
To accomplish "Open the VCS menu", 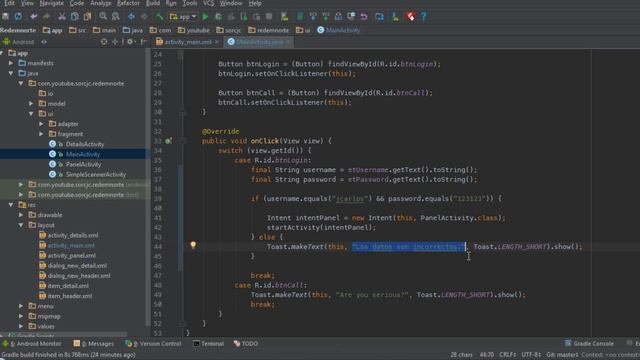I will [x=209, y=3].
